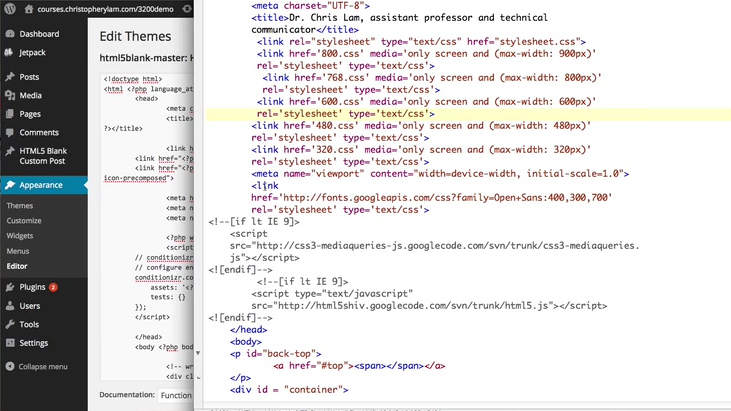Click the Edit Themes heading

coord(135,36)
